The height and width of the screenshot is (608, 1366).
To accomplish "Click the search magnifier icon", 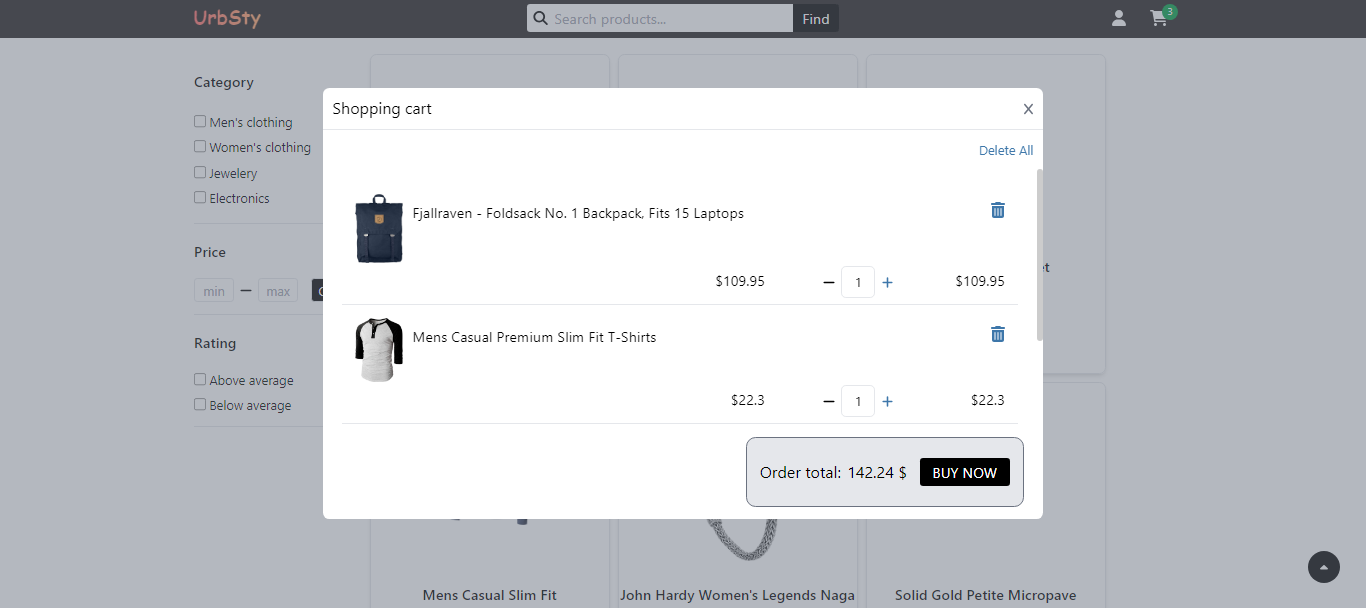I will click(x=541, y=18).
